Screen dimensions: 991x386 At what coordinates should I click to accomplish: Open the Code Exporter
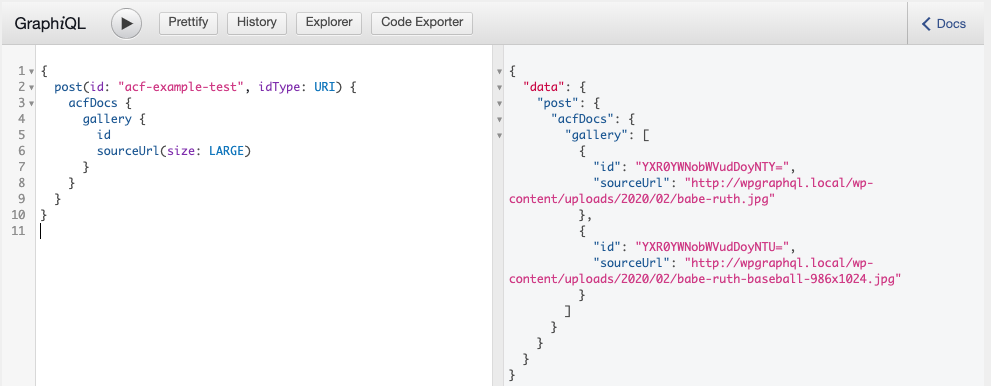(422, 23)
